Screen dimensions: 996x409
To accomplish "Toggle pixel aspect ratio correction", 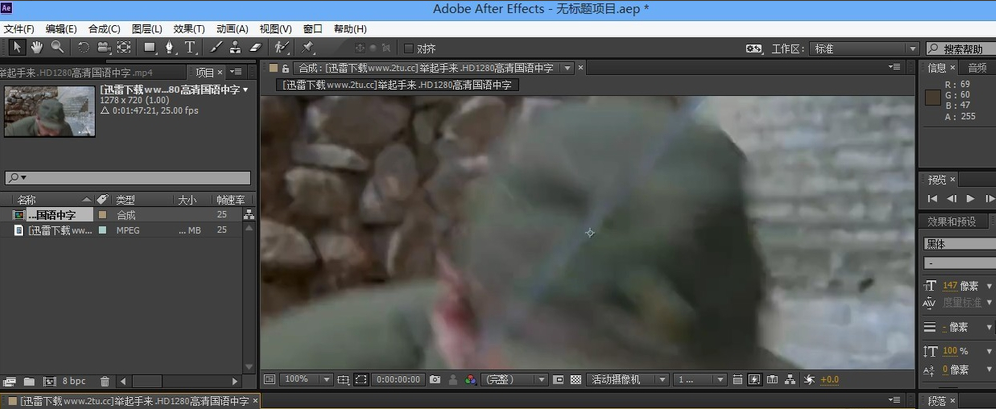I will [737, 380].
